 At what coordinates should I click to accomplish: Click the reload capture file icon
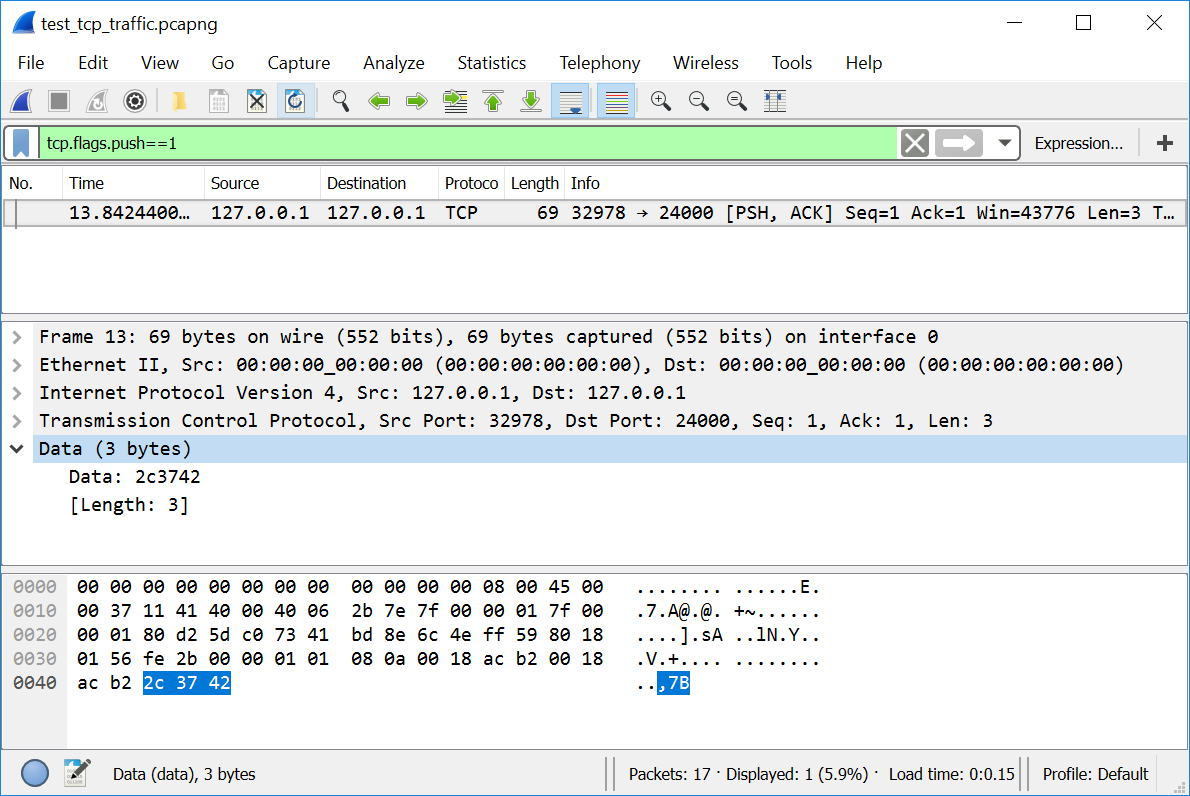(295, 101)
